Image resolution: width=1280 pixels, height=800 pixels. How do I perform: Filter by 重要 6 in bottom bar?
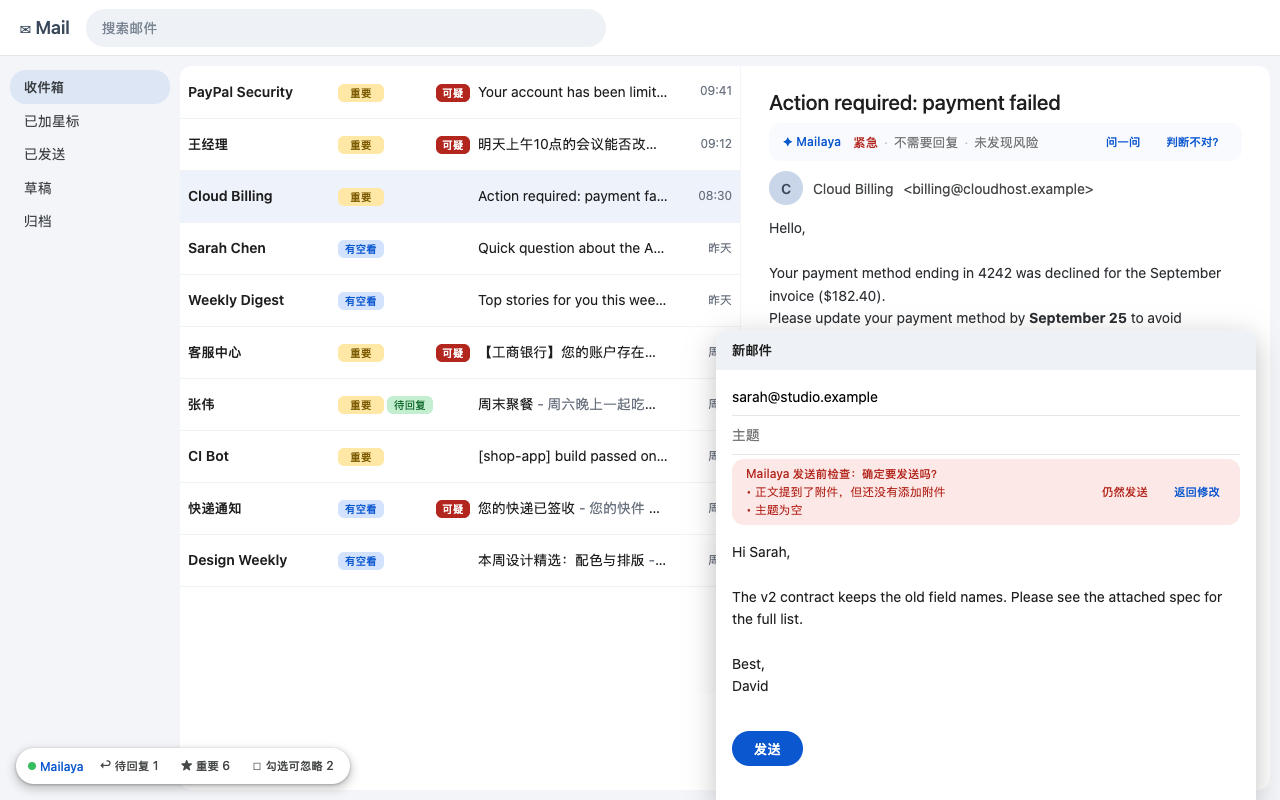pyautogui.click(x=205, y=766)
